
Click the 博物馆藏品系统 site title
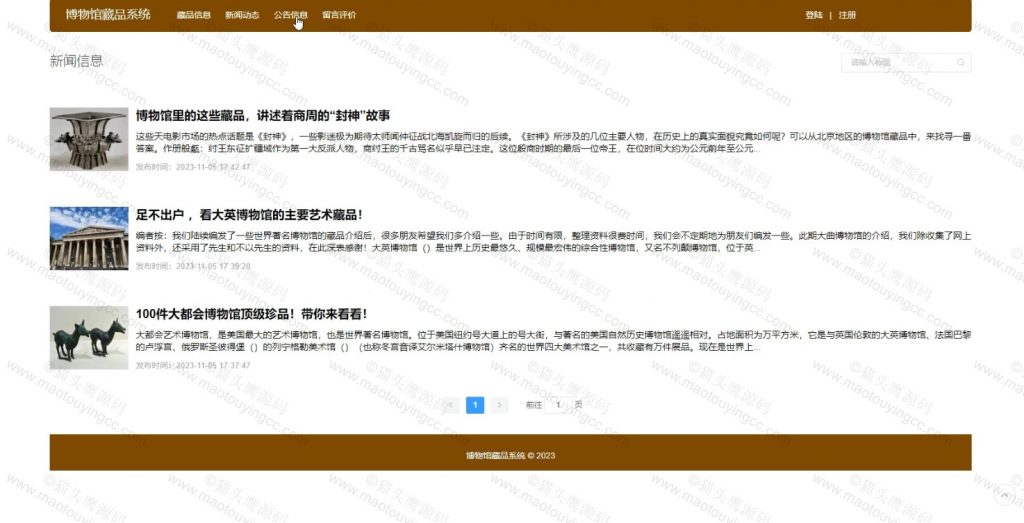coord(108,15)
